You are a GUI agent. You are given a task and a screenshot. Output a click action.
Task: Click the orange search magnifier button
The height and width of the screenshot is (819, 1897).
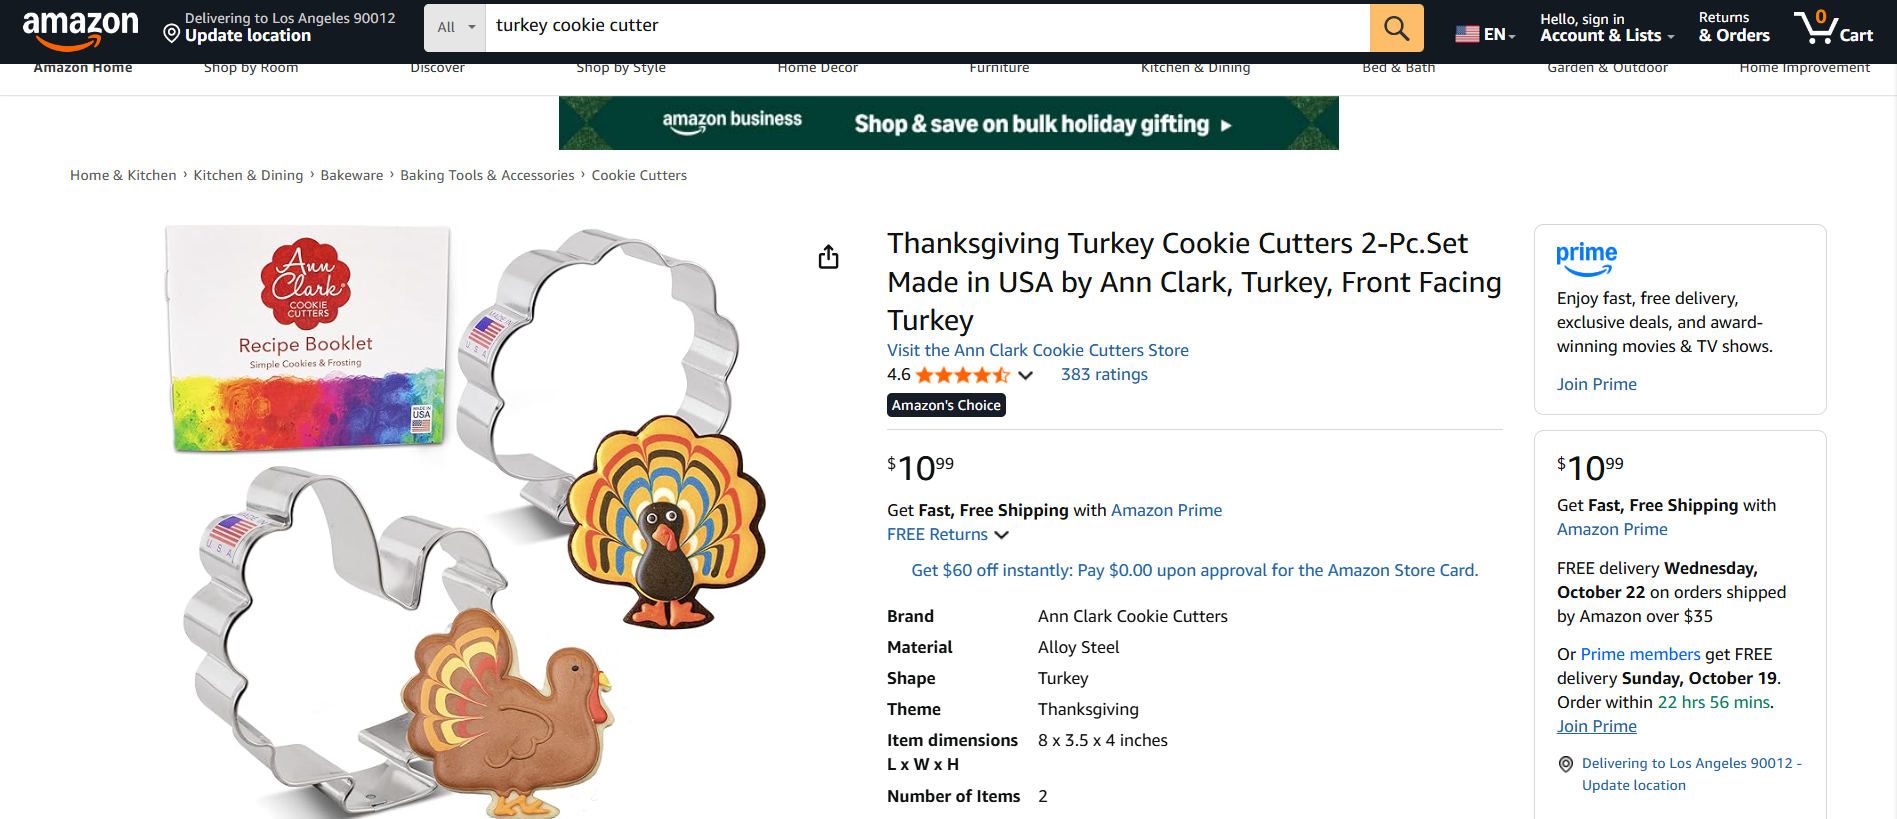click(1396, 28)
